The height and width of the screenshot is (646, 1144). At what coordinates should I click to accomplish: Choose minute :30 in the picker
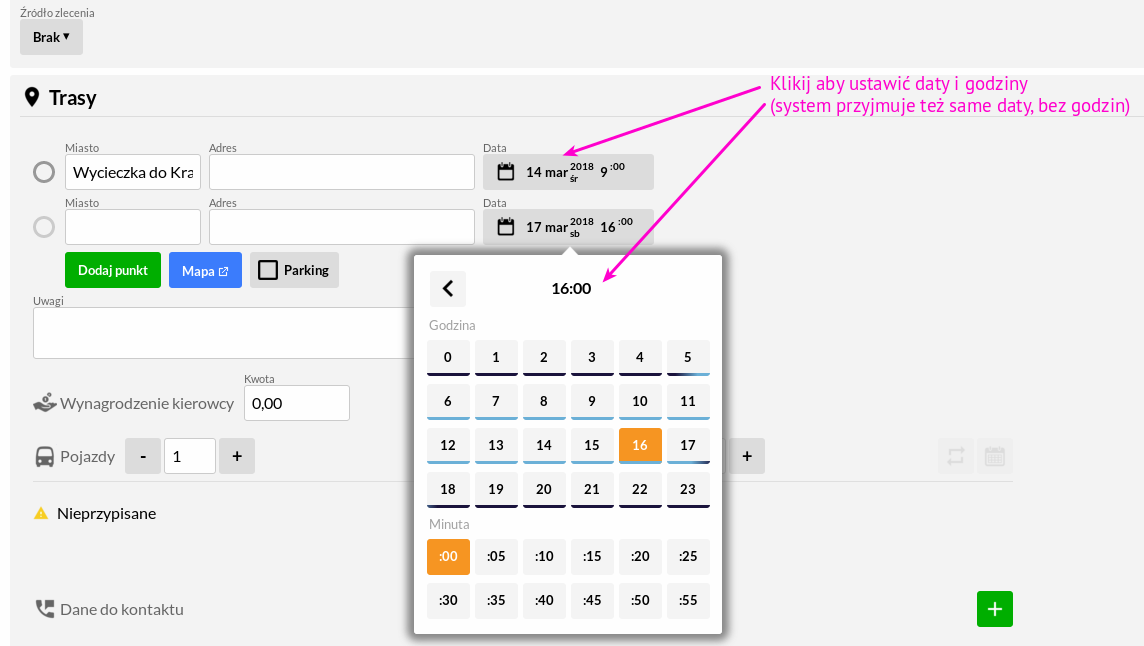click(448, 600)
